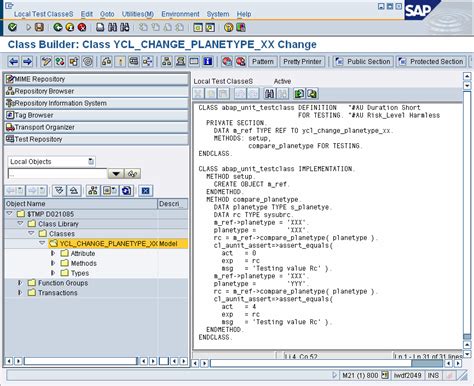Click the Pretty Printer button
The height and width of the screenshot is (386, 474).
pyautogui.click(x=302, y=61)
